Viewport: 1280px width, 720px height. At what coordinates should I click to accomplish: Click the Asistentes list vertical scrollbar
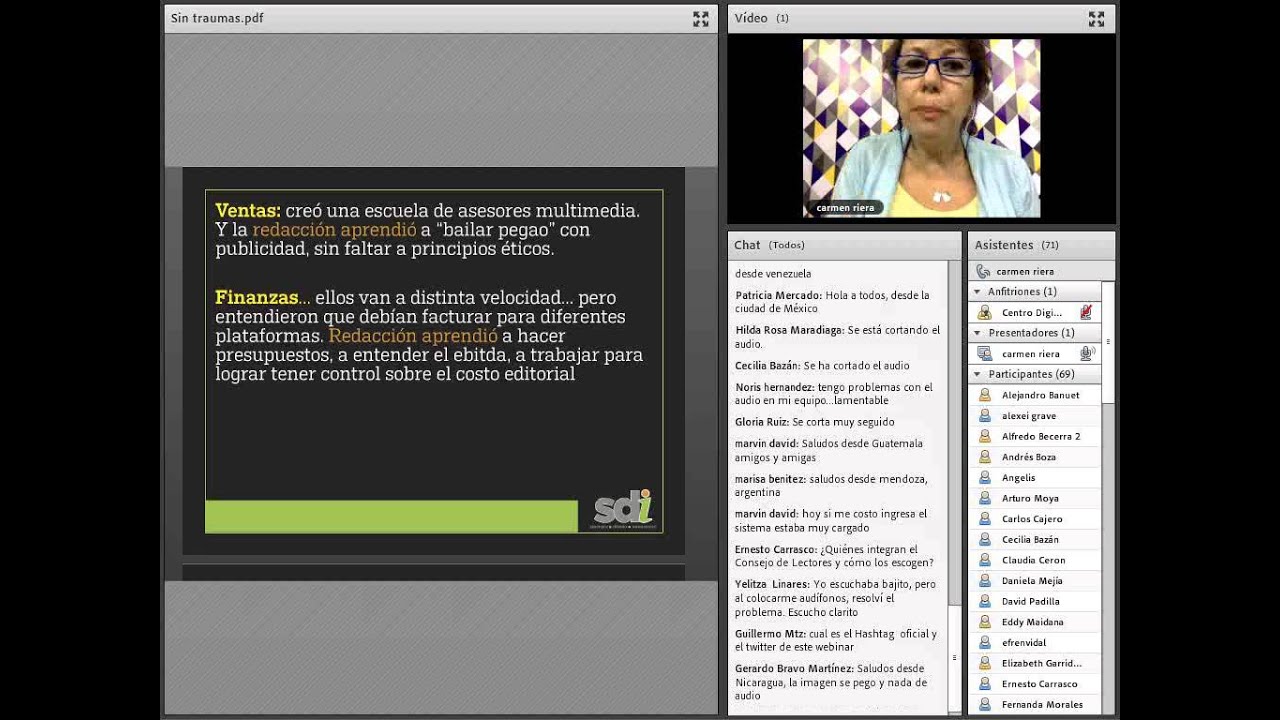[x=1107, y=342]
